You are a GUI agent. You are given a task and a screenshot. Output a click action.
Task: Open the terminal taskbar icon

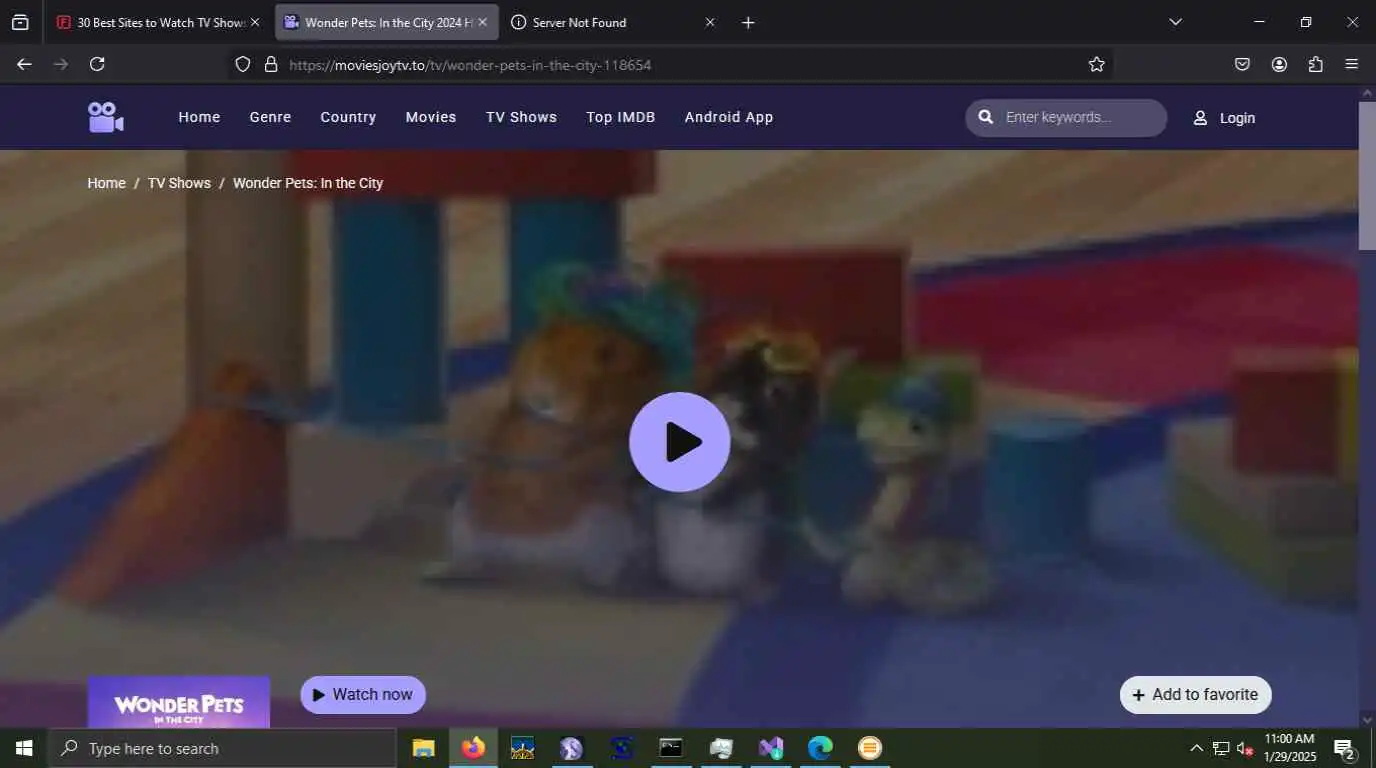(671, 748)
